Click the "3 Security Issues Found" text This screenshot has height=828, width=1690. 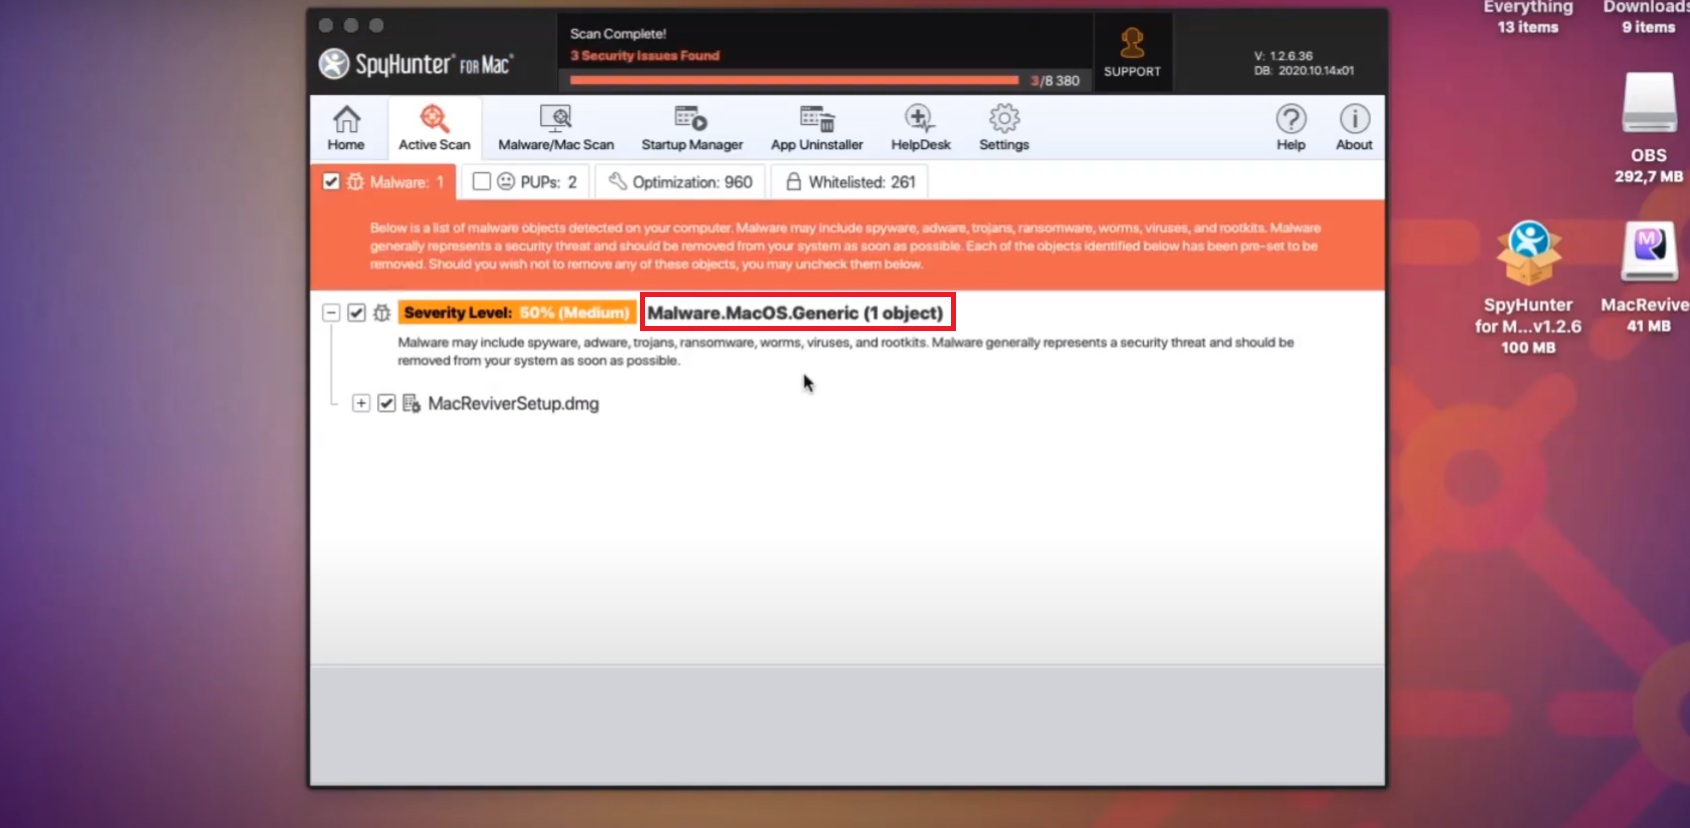coord(645,56)
